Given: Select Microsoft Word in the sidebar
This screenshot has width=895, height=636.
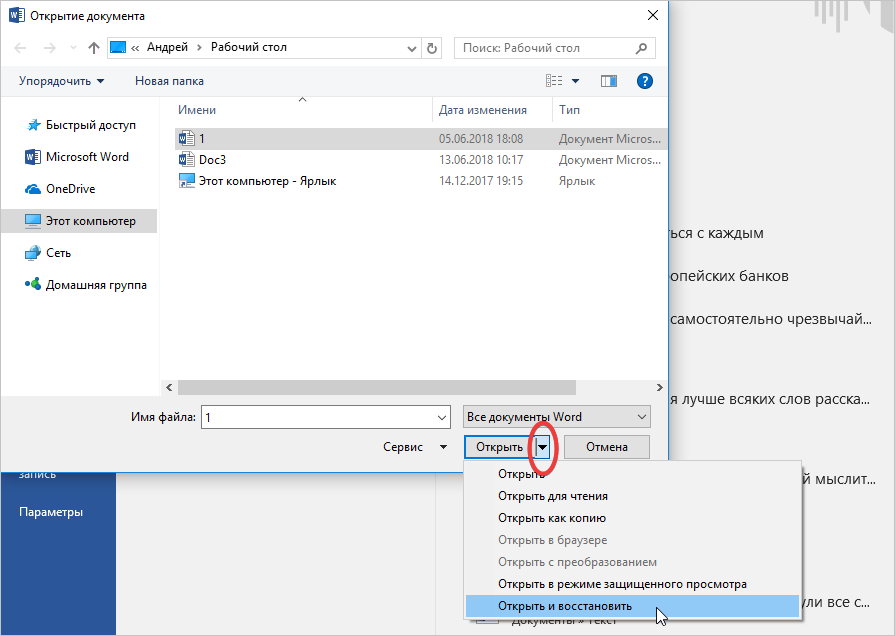Looking at the screenshot, I should tap(86, 157).
